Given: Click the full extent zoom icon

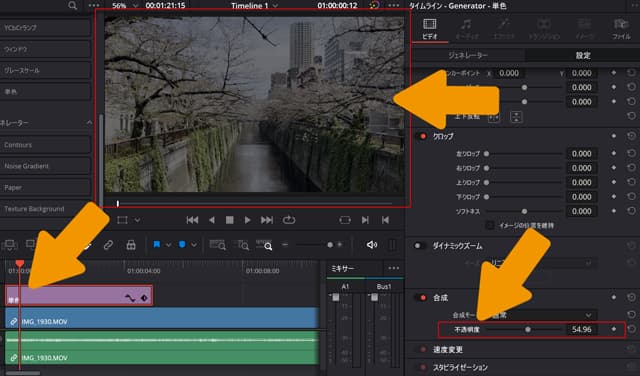Looking at the screenshot, I should coord(218,245).
